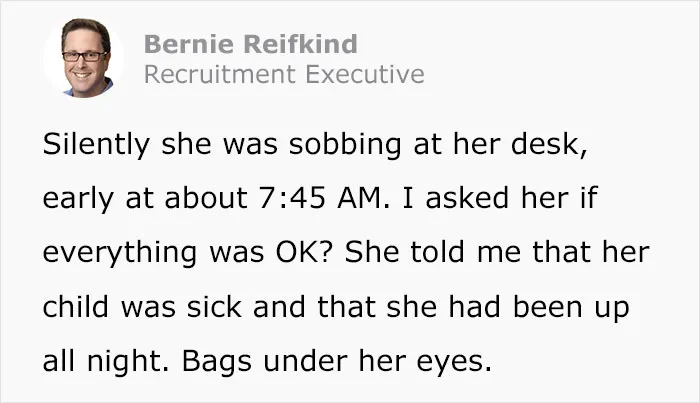Screen dimensions: 700x403
Task: Click the word child in fourth line
Action: coord(76,307)
